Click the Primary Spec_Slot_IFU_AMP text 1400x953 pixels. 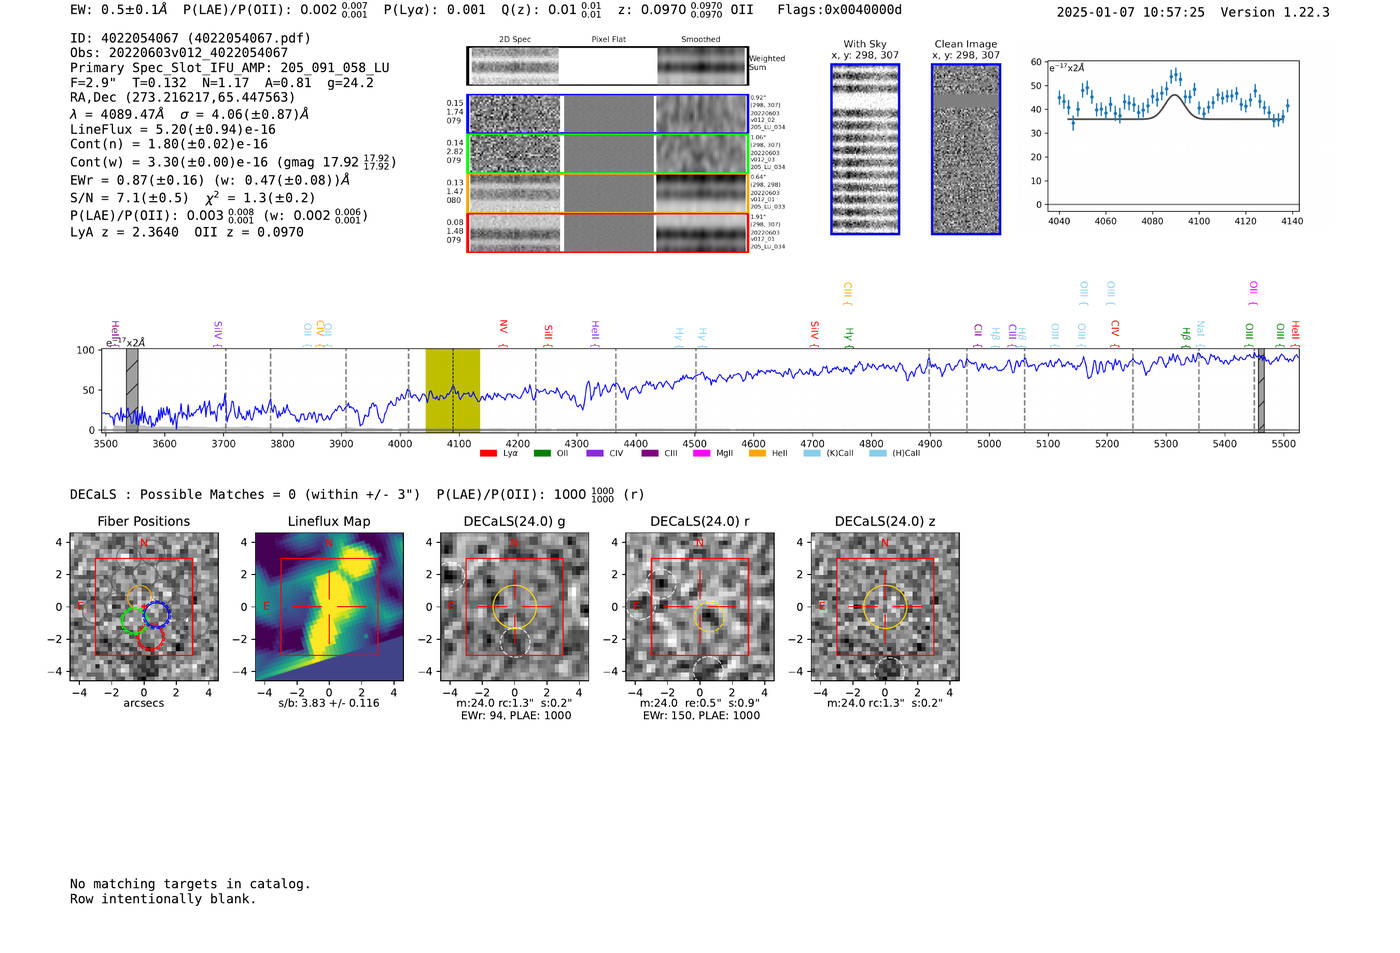[230, 68]
